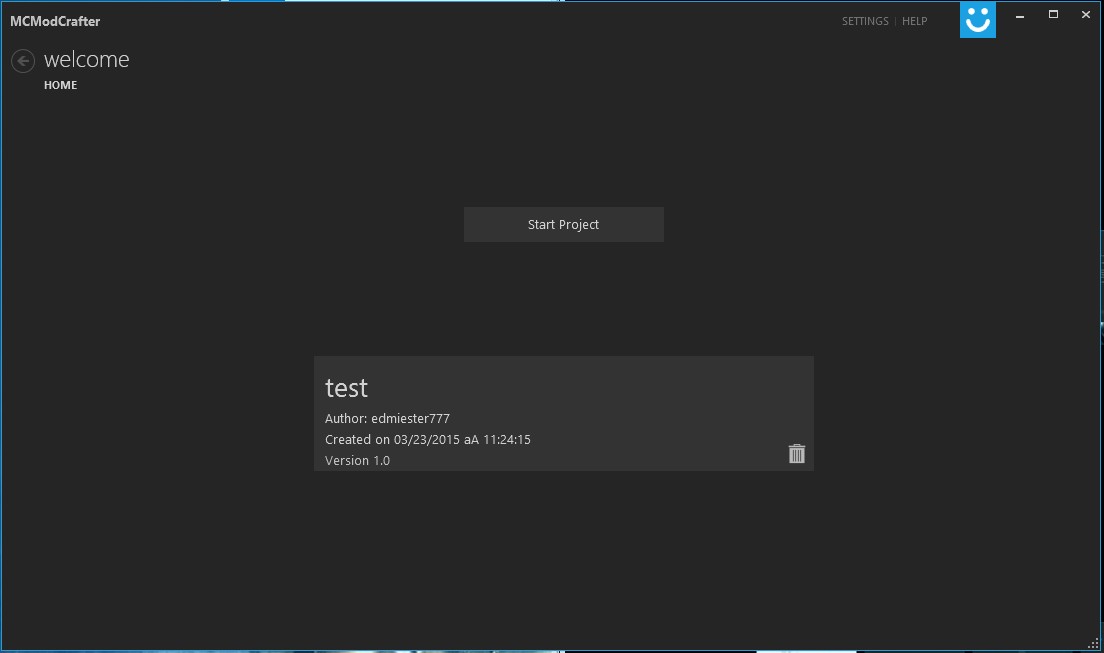Open the project titled test
Image resolution: width=1104 pixels, height=653 pixels.
click(347, 388)
